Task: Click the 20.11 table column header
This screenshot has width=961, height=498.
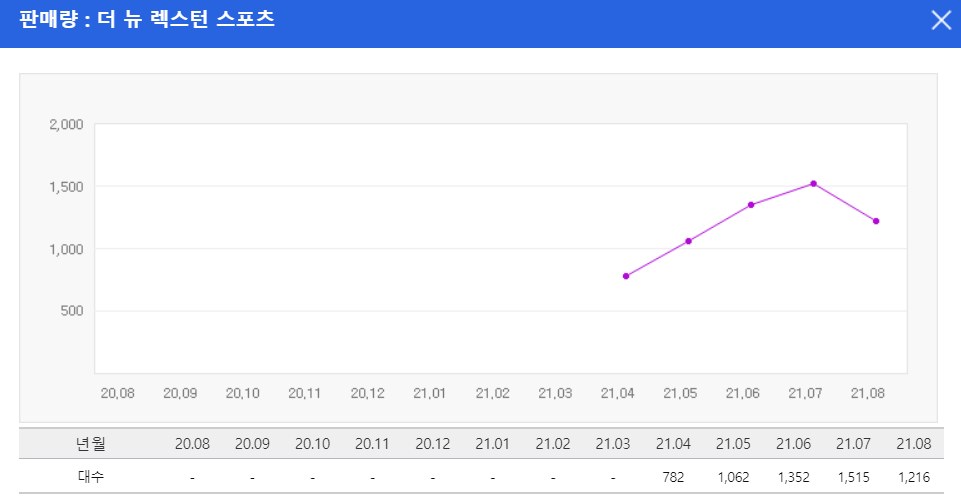Action: point(372,444)
